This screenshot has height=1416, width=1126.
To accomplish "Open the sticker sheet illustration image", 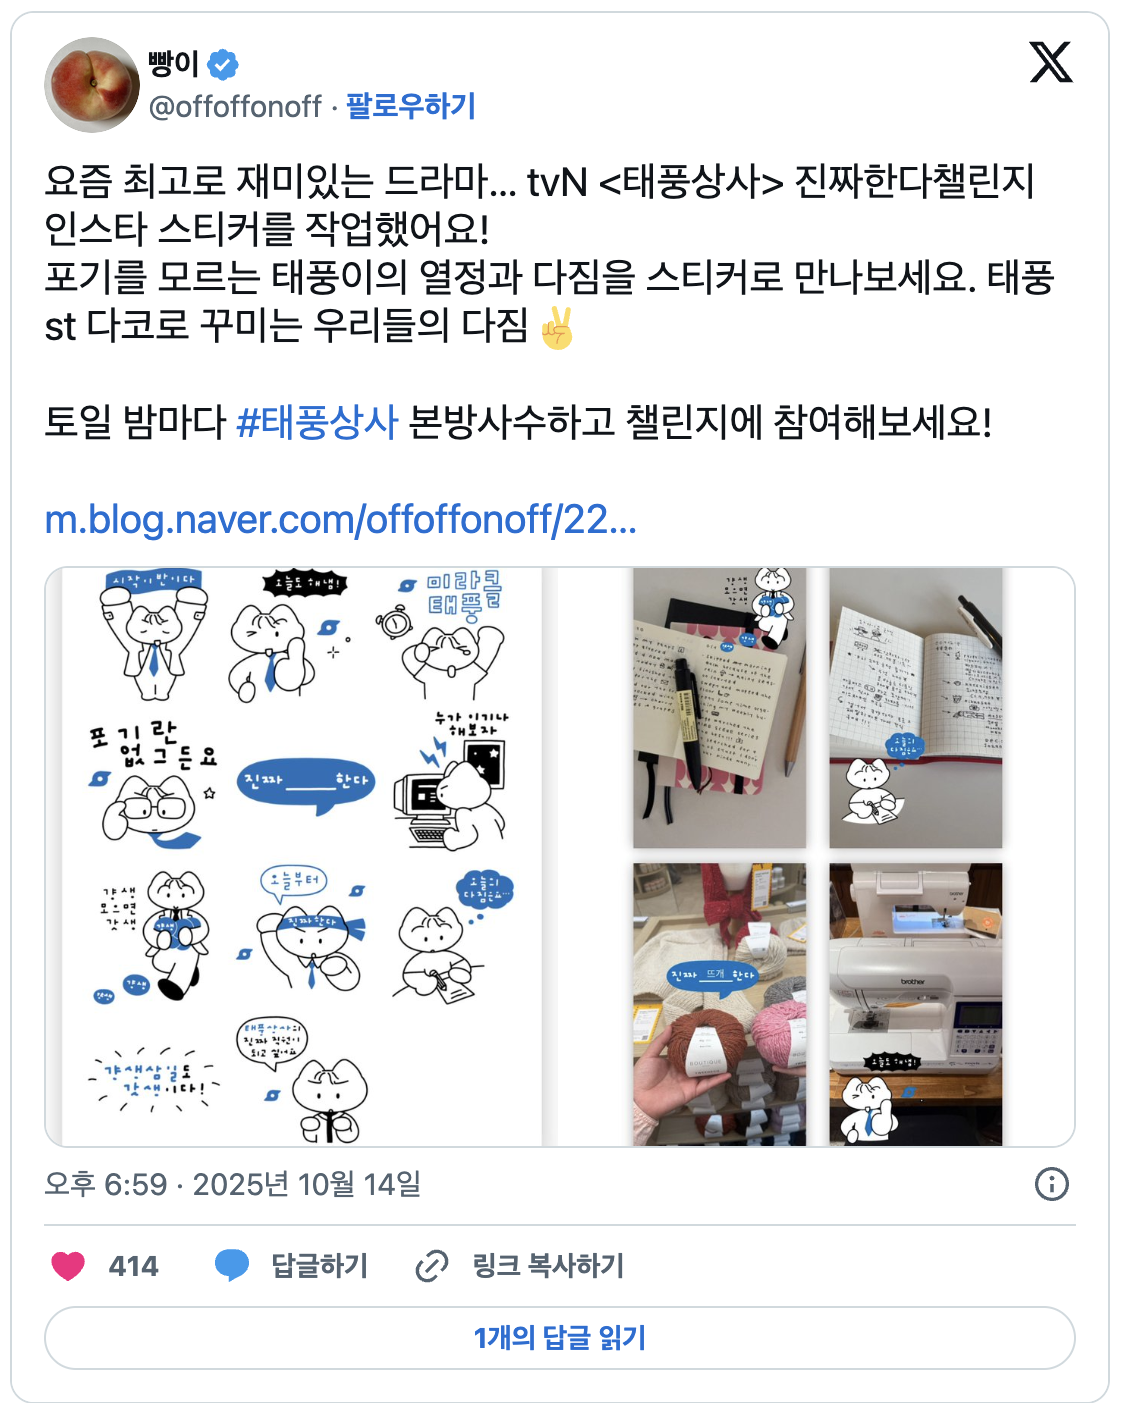I will click(302, 857).
